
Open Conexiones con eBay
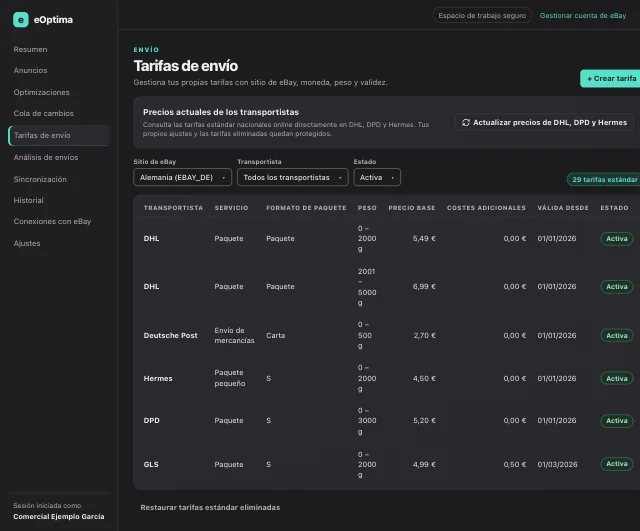(x=52, y=222)
